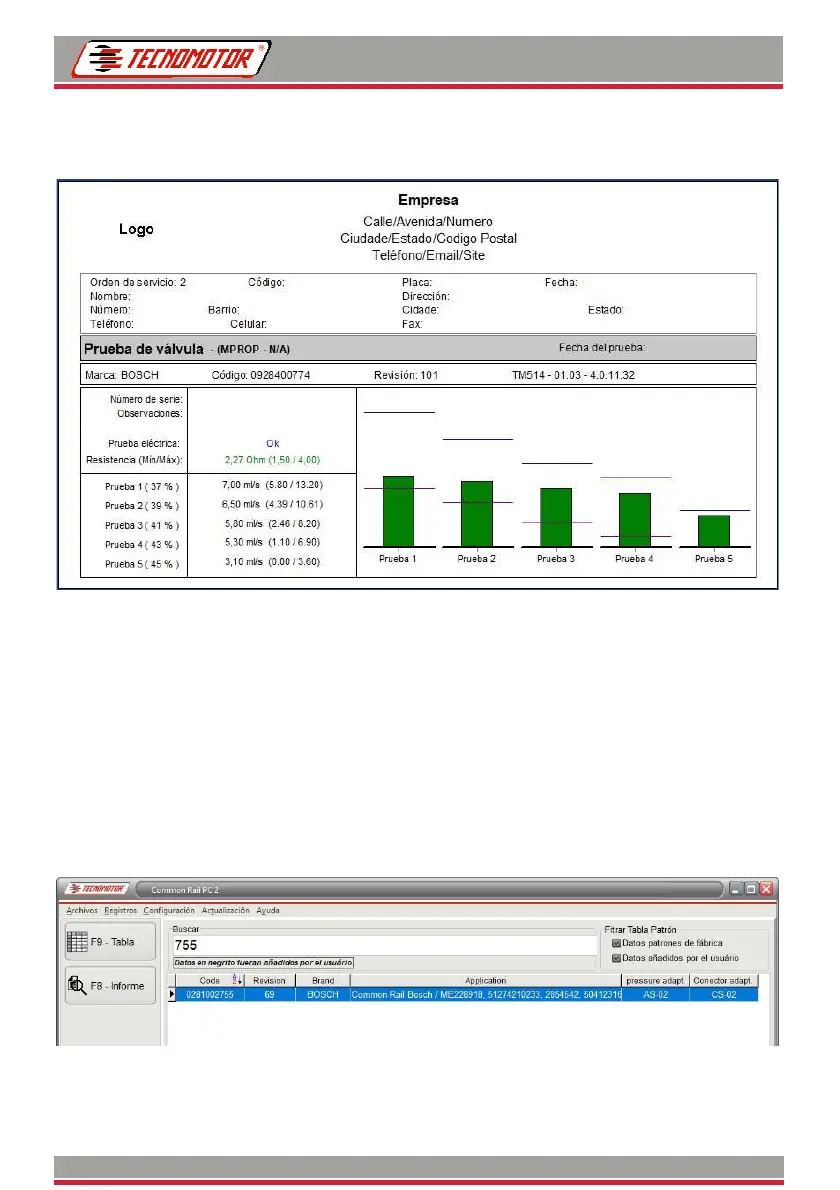The width and height of the screenshot is (840, 1190).
Task: Click the Application column header
Action: point(486,981)
